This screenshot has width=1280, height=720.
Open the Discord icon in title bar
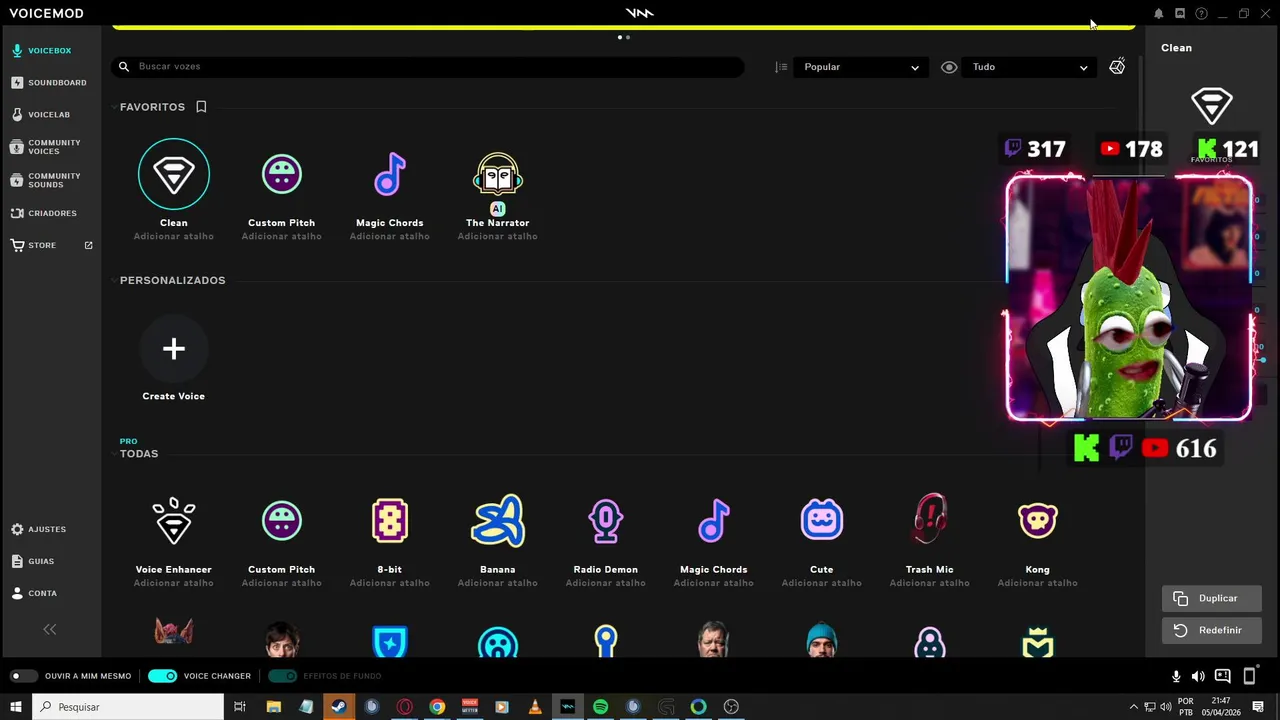pos(1180,13)
